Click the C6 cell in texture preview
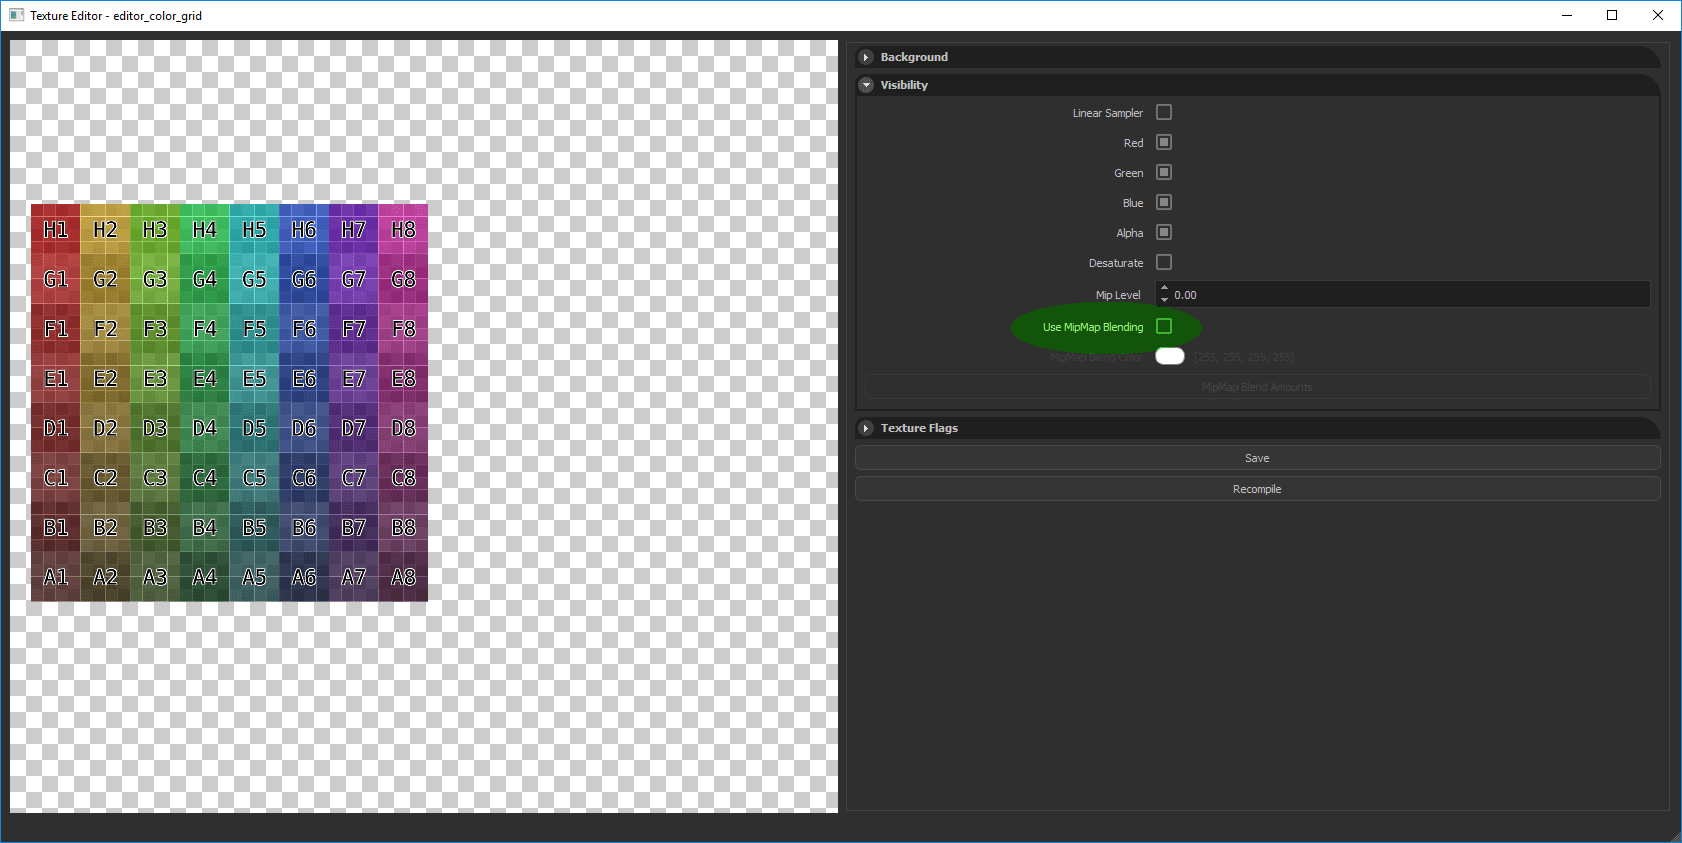1682x843 pixels. pyautogui.click(x=304, y=478)
